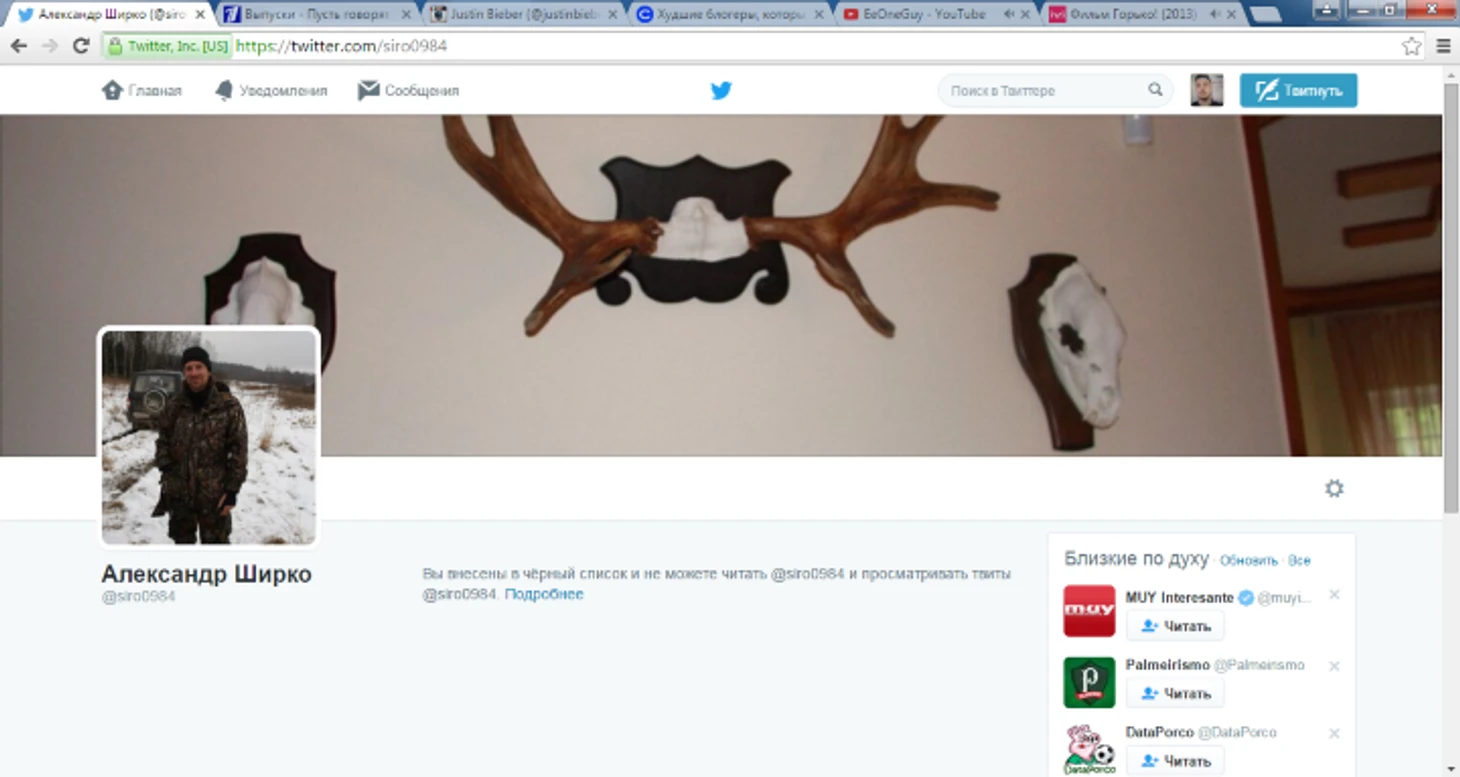The height and width of the screenshot is (777, 1460).
Task: Open the profile photo of Александр Ширко
Action: (x=209, y=437)
